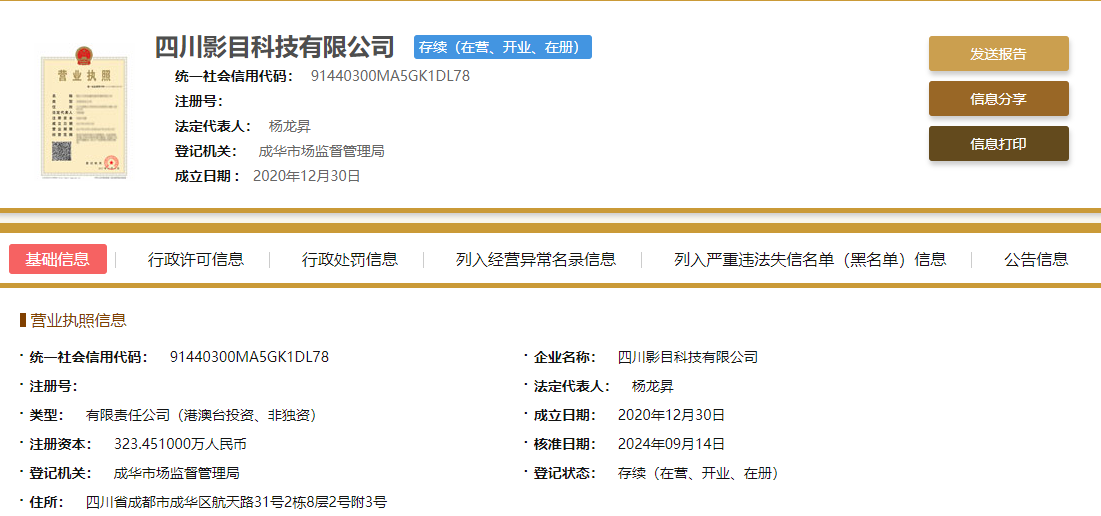
Task: Switch to the 行政许可信息 tab
Action: [196, 259]
